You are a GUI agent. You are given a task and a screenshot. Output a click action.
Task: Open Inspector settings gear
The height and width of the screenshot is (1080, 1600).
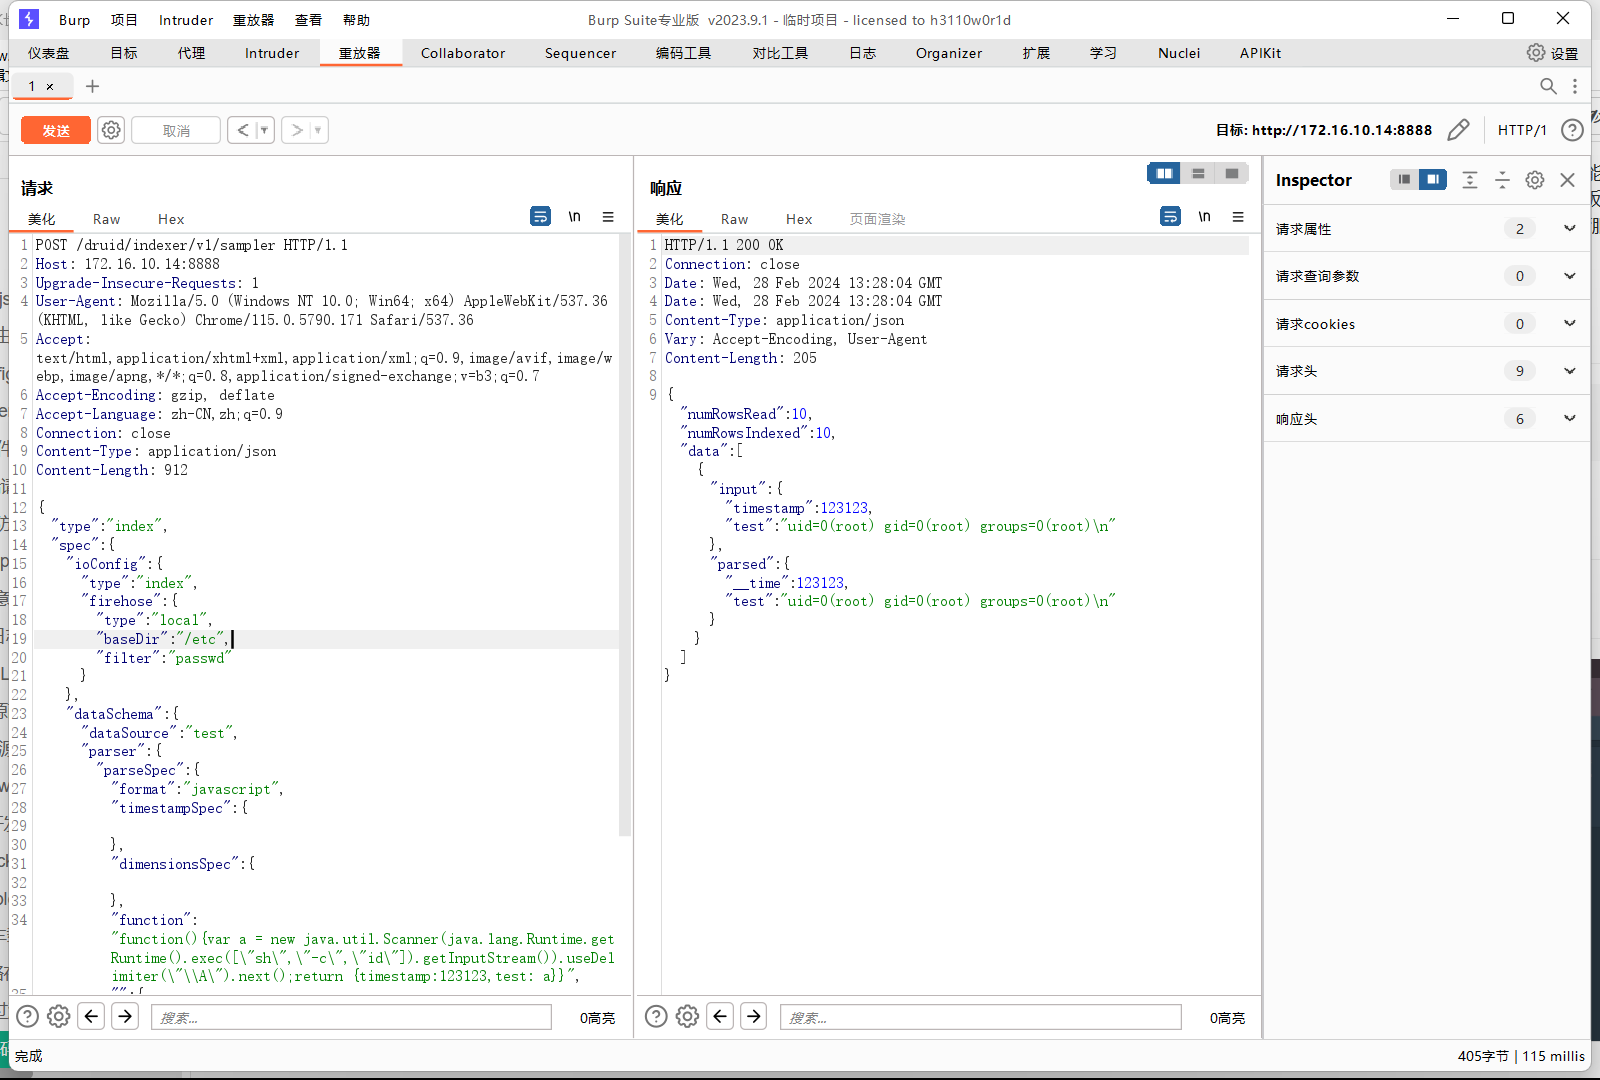coord(1535,179)
